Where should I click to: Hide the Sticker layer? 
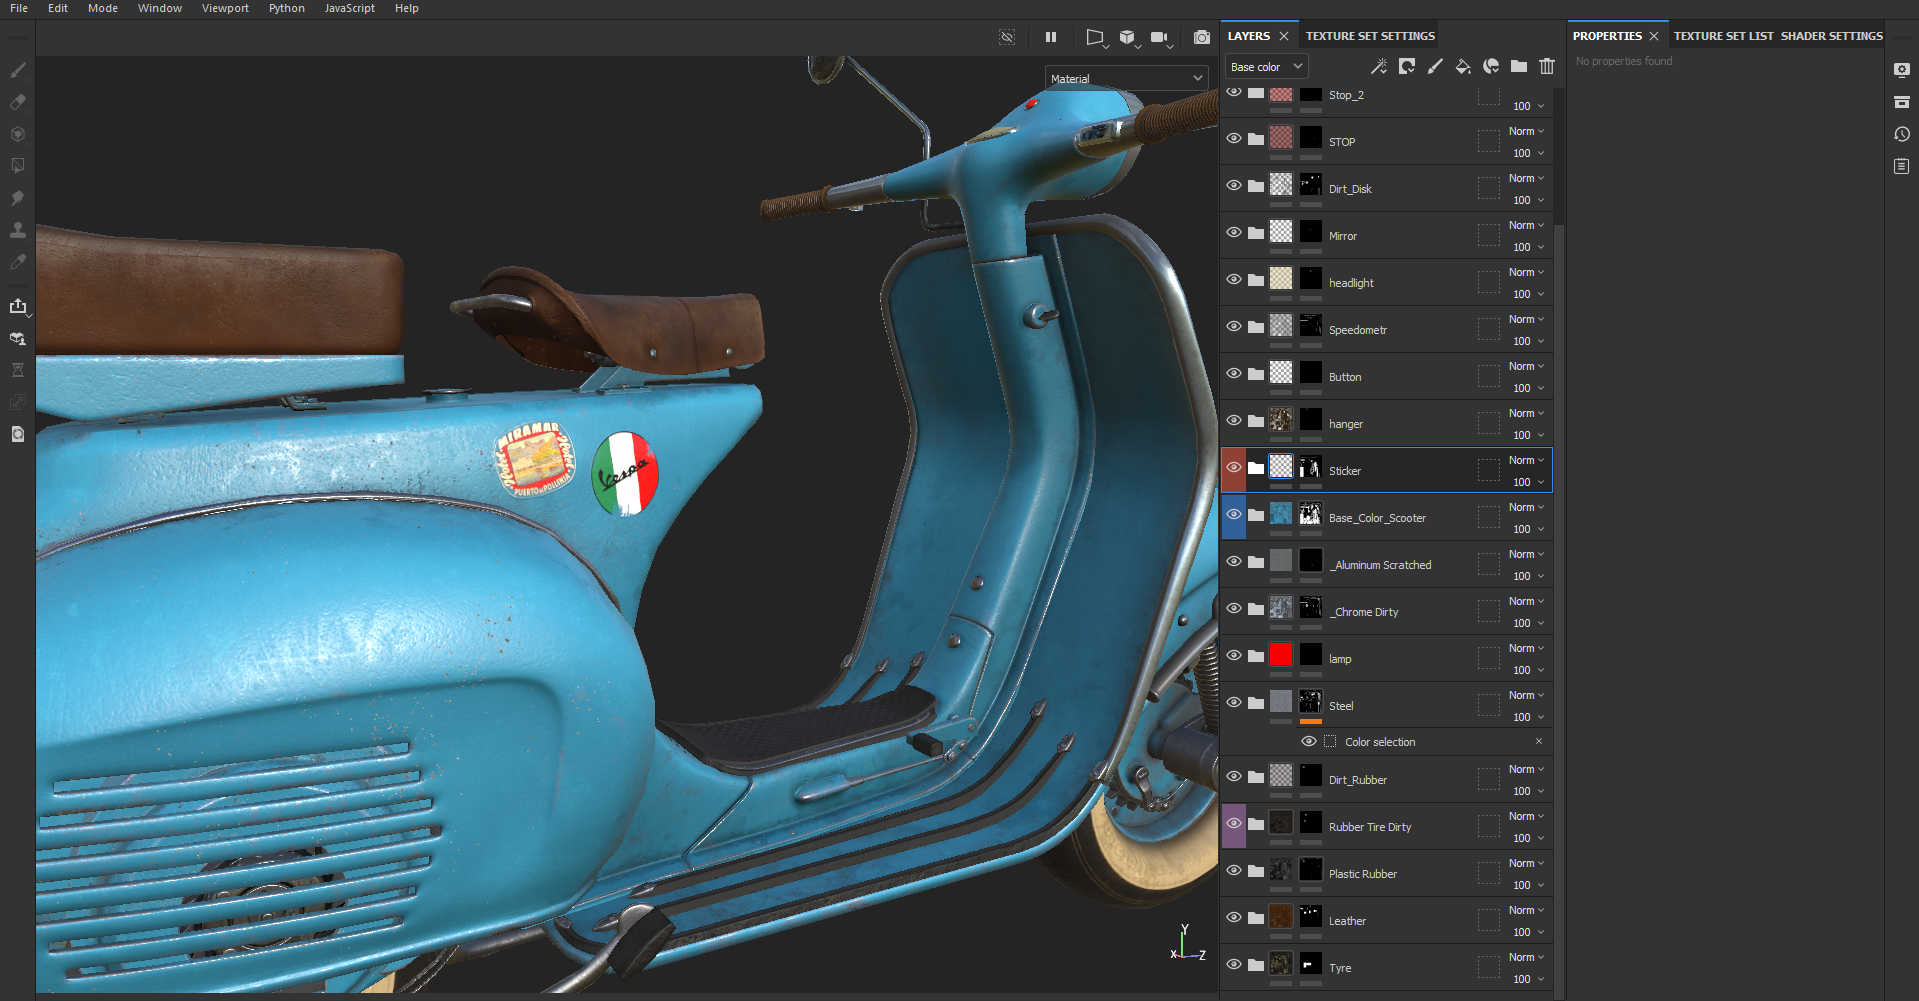click(1234, 467)
